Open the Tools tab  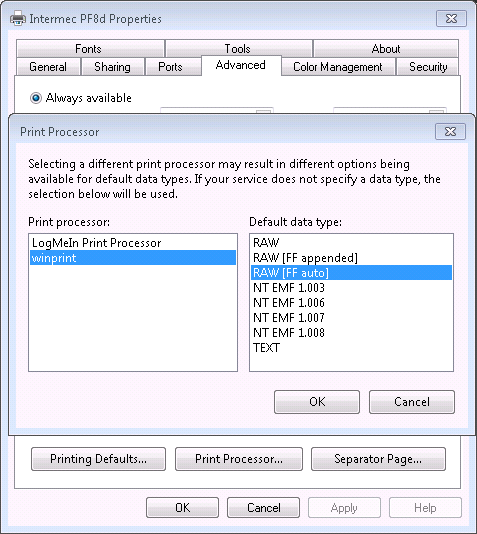[x=239, y=49]
